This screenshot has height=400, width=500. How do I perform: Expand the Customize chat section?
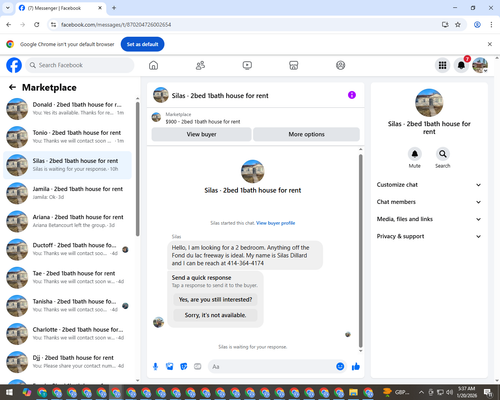tap(429, 185)
